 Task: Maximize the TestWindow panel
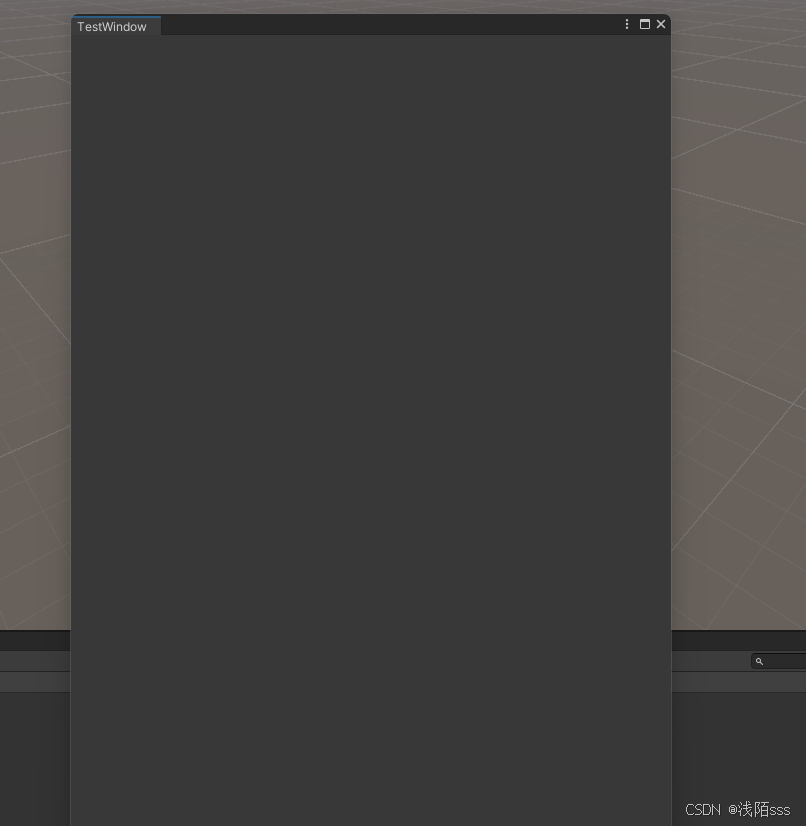[645, 24]
